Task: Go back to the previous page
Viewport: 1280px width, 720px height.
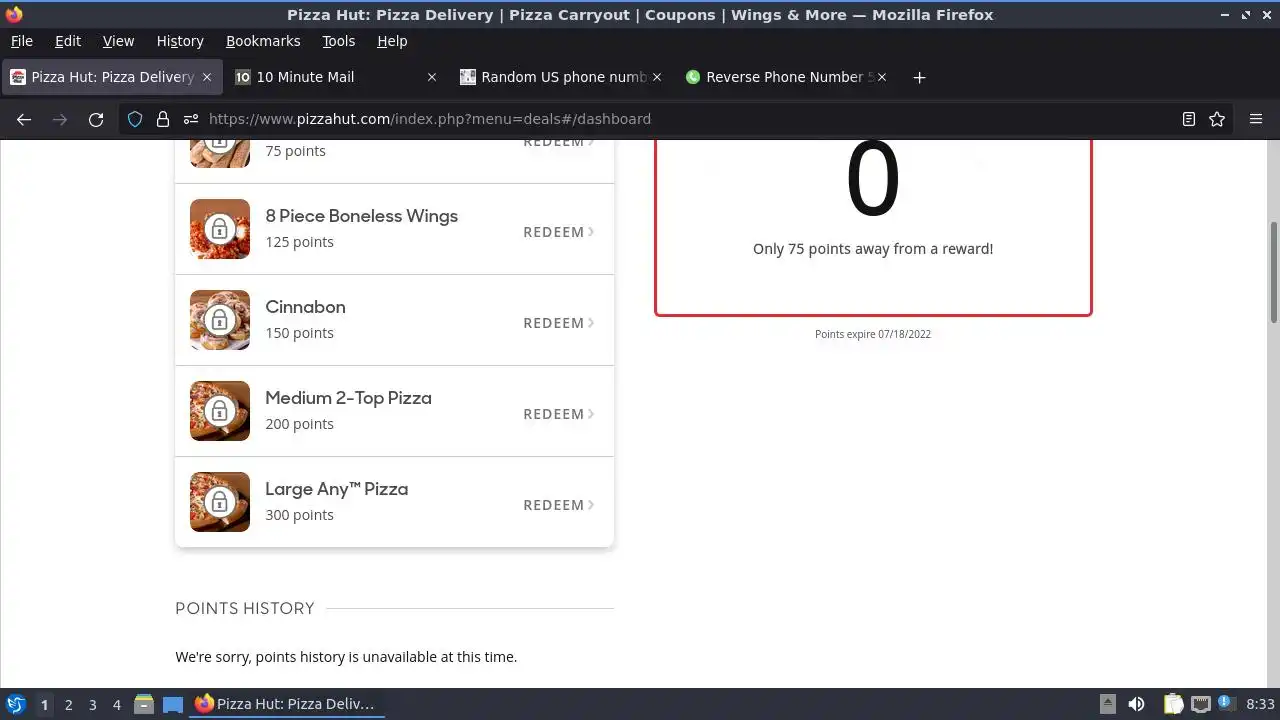Action: (24, 119)
